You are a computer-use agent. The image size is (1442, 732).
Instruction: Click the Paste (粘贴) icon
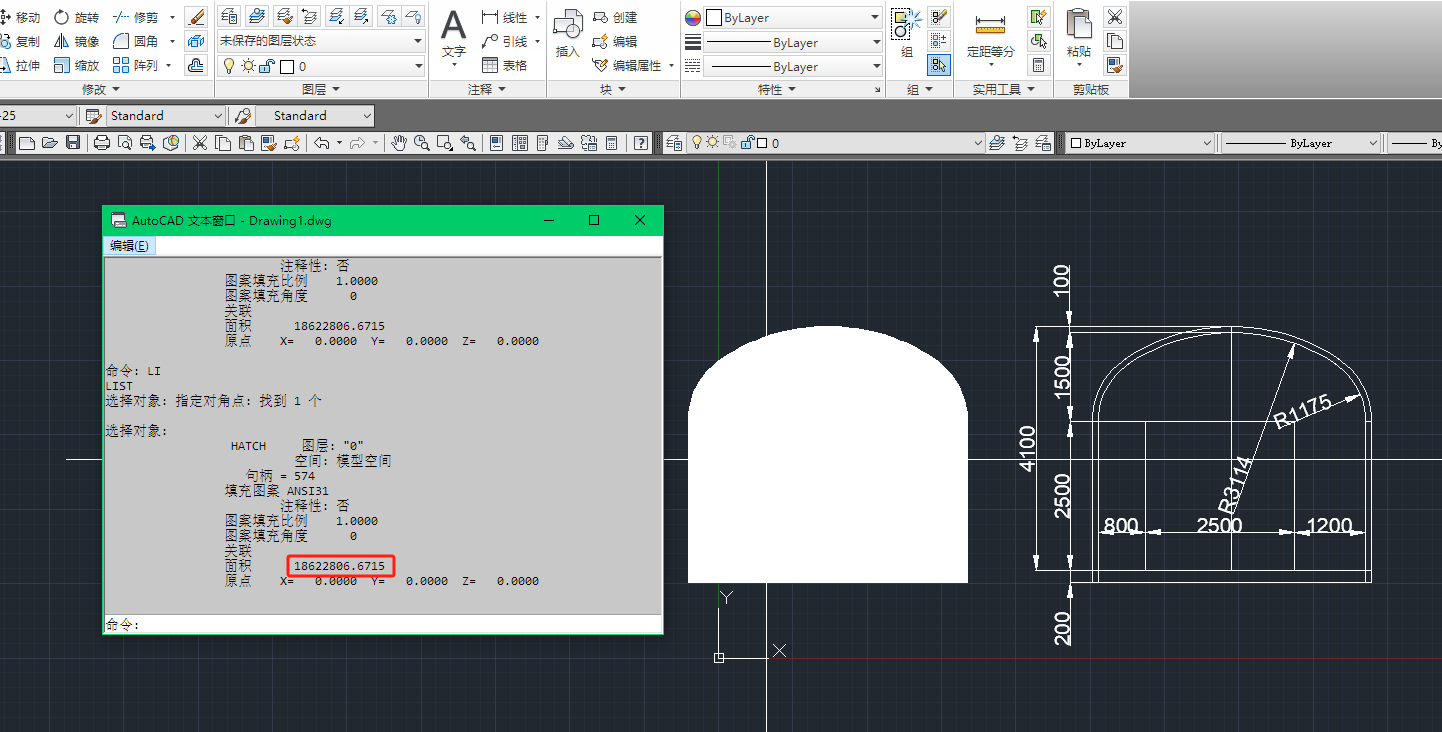1079,36
